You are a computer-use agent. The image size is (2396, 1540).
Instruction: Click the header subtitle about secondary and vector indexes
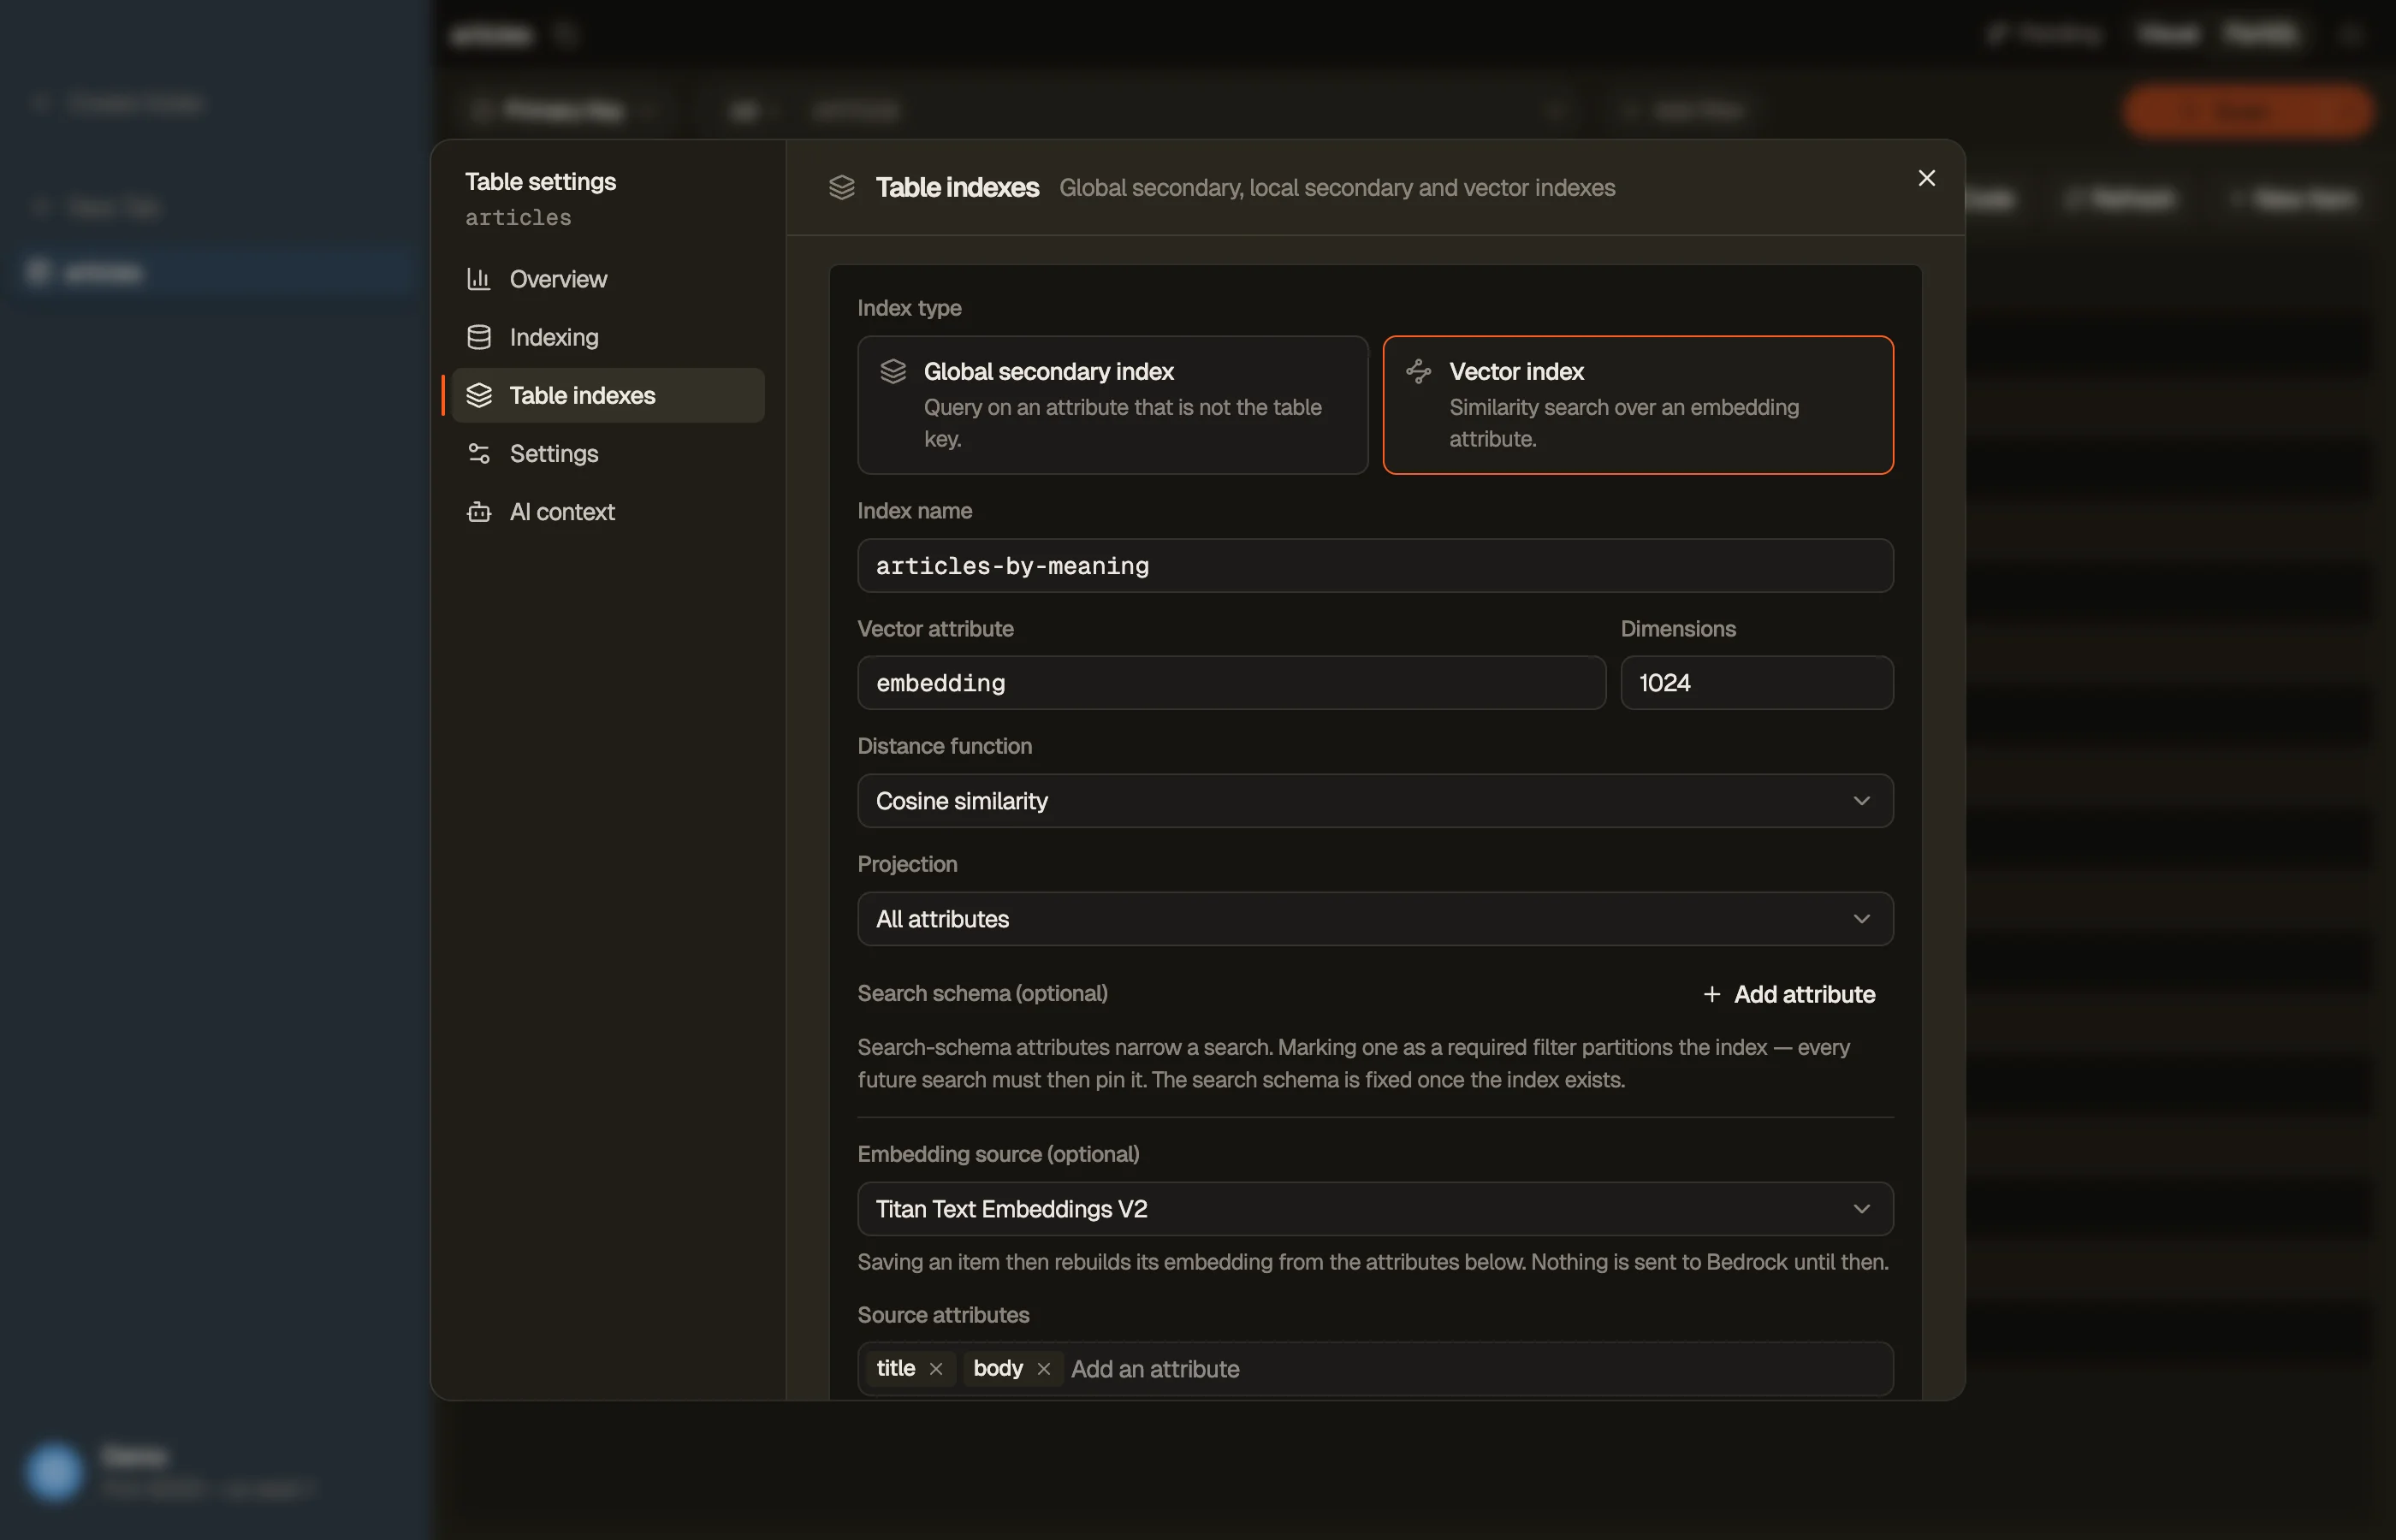[x=1337, y=188]
